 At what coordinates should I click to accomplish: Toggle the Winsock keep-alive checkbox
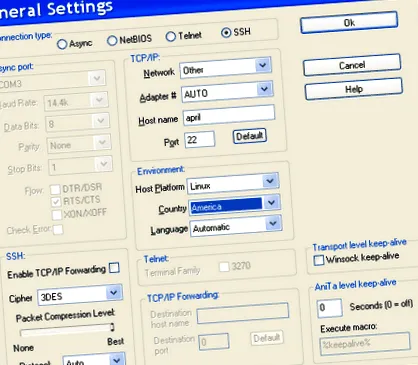pyautogui.click(x=319, y=260)
